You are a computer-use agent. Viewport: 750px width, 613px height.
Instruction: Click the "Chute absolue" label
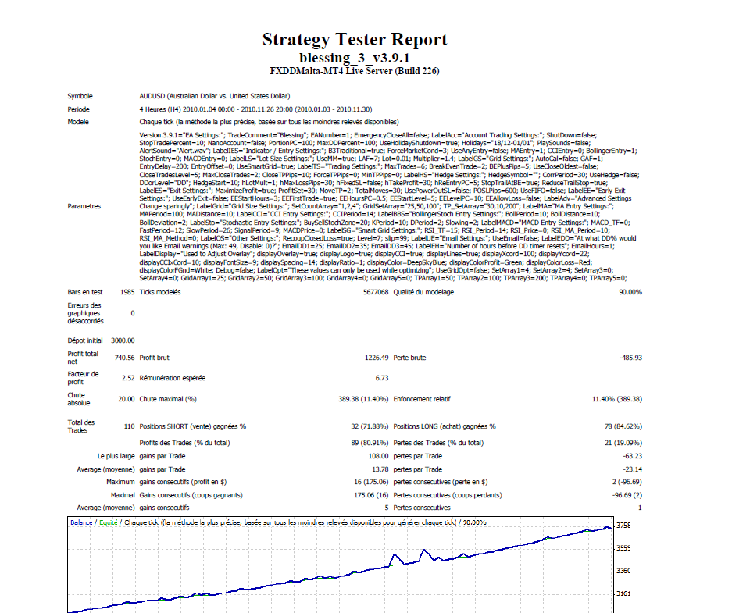coord(78,399)
